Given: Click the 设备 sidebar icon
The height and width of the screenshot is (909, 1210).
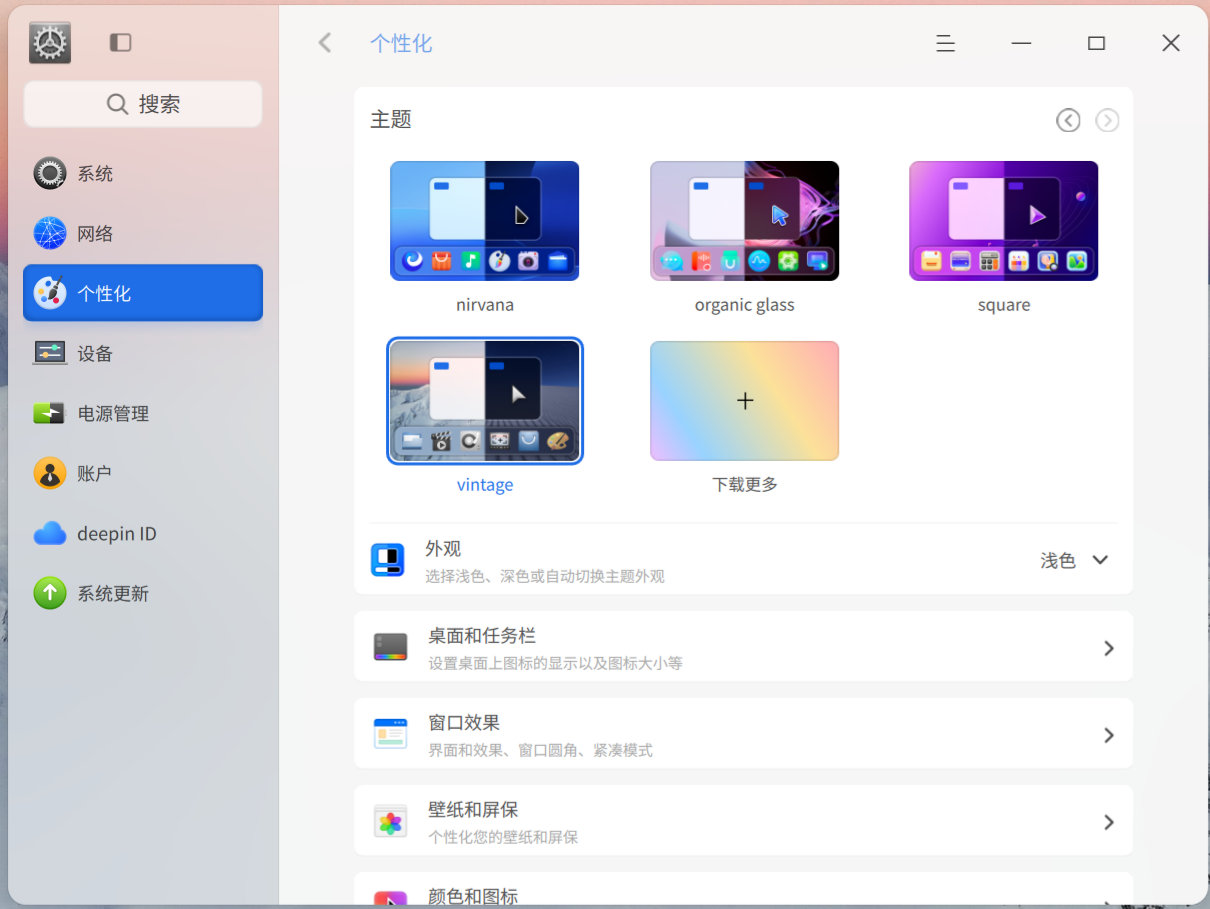Looking at the screenshot, I should click(x=50, y=353).
